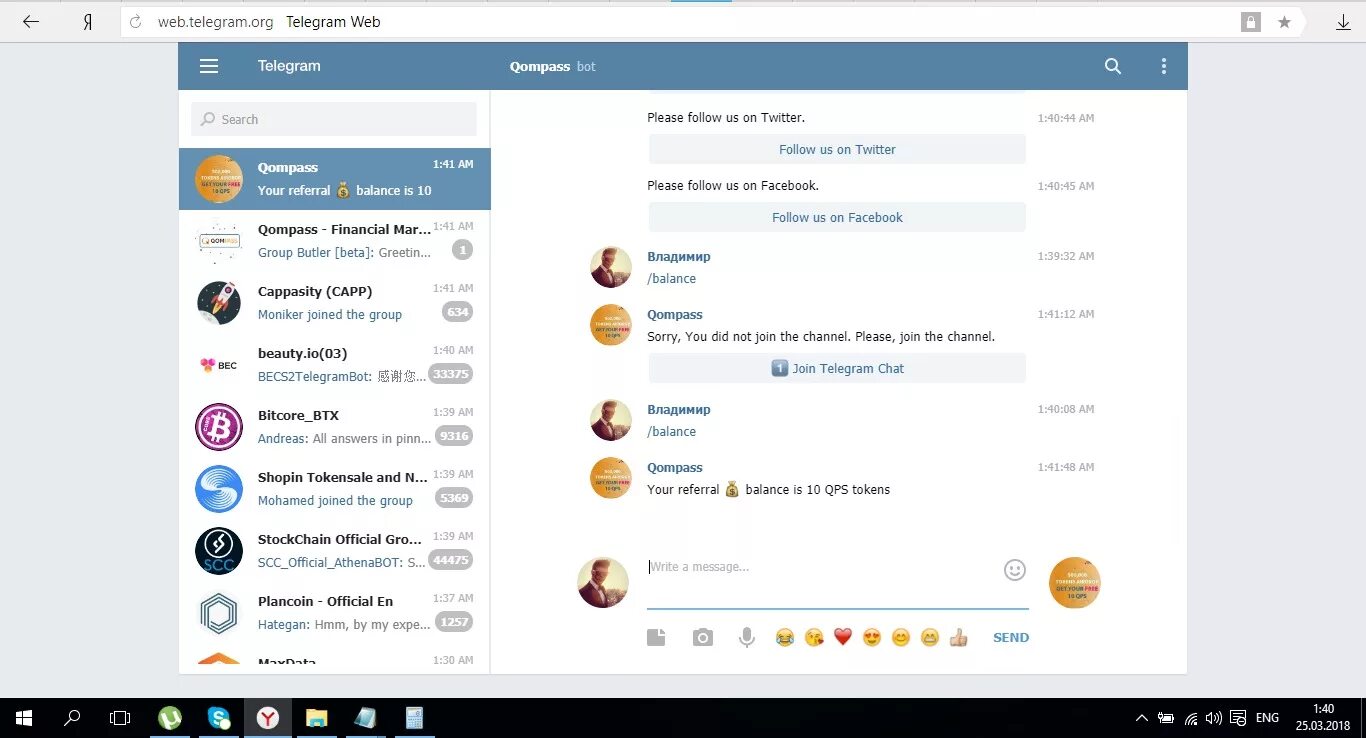1366x738 pixels.
Task: Insert the smiling blush emoji
Action: click(901, 637)
